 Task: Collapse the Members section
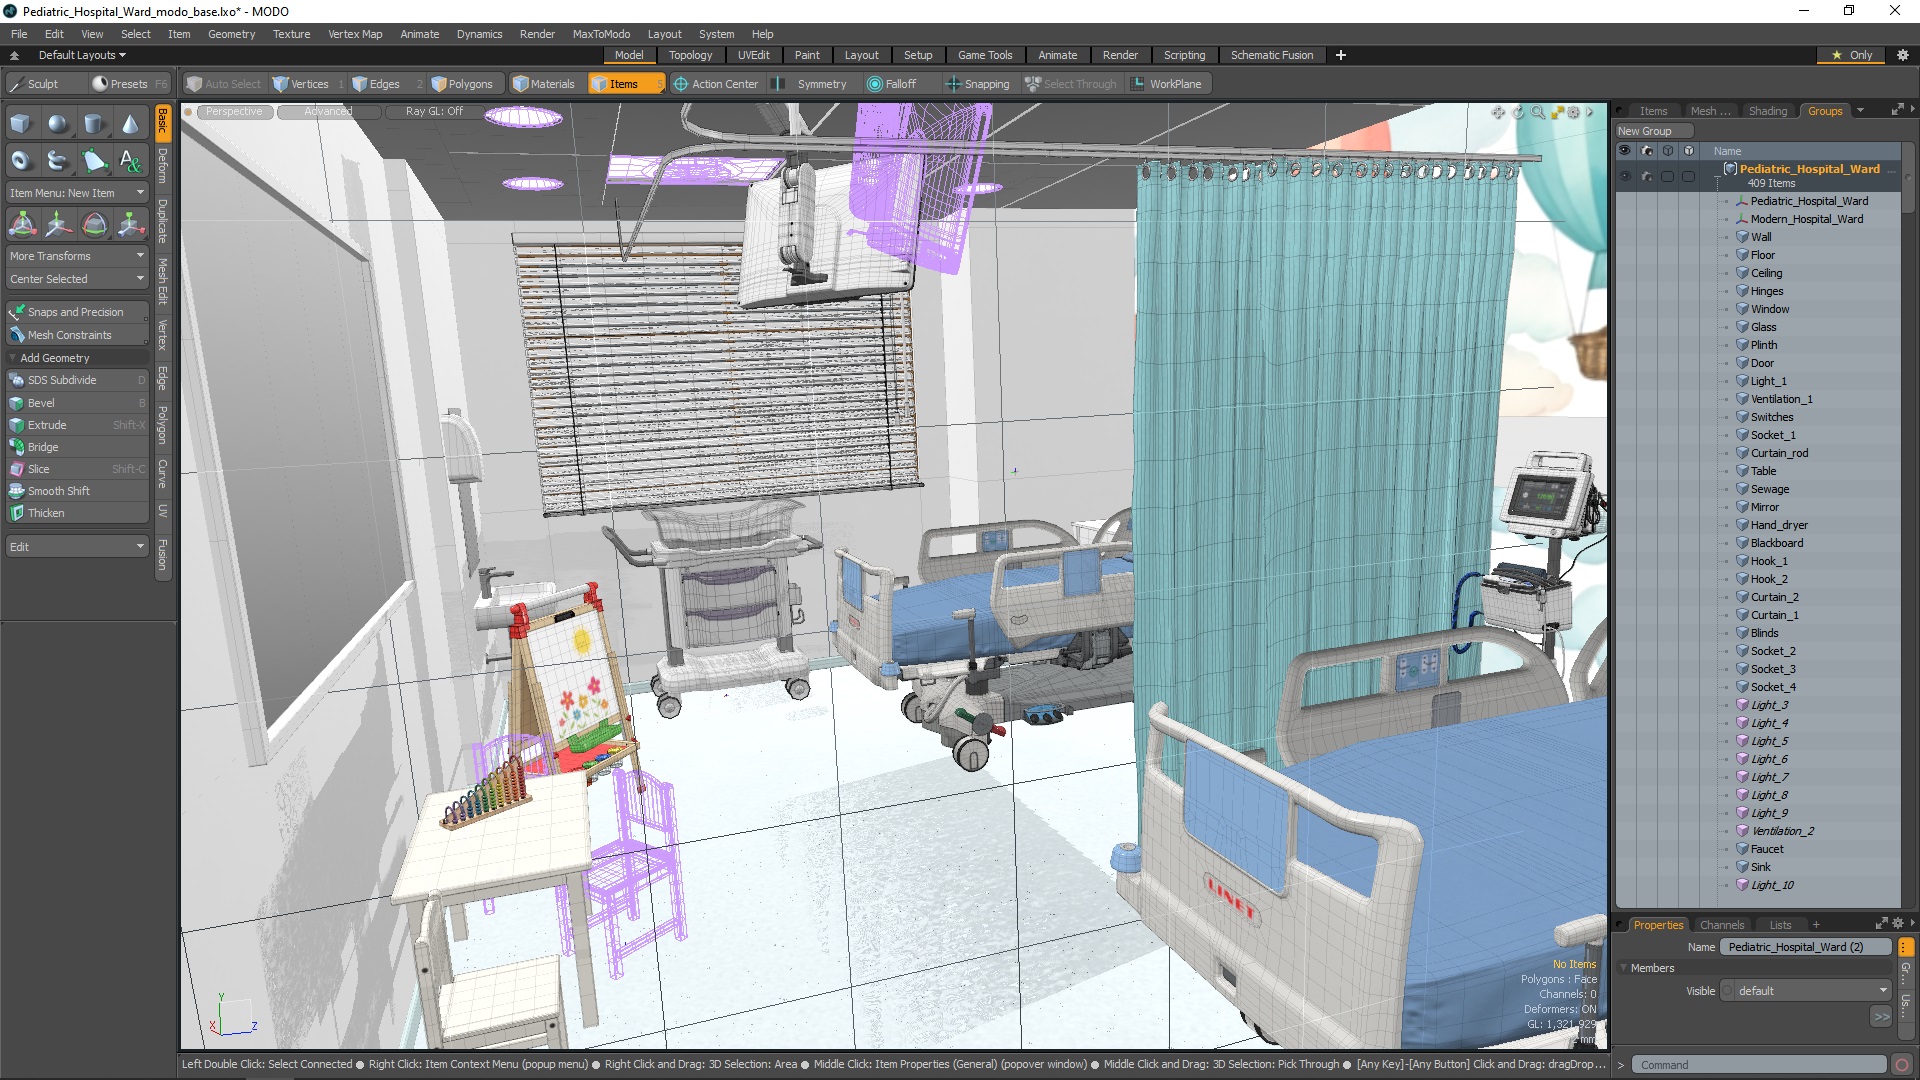pos(1624,968)
